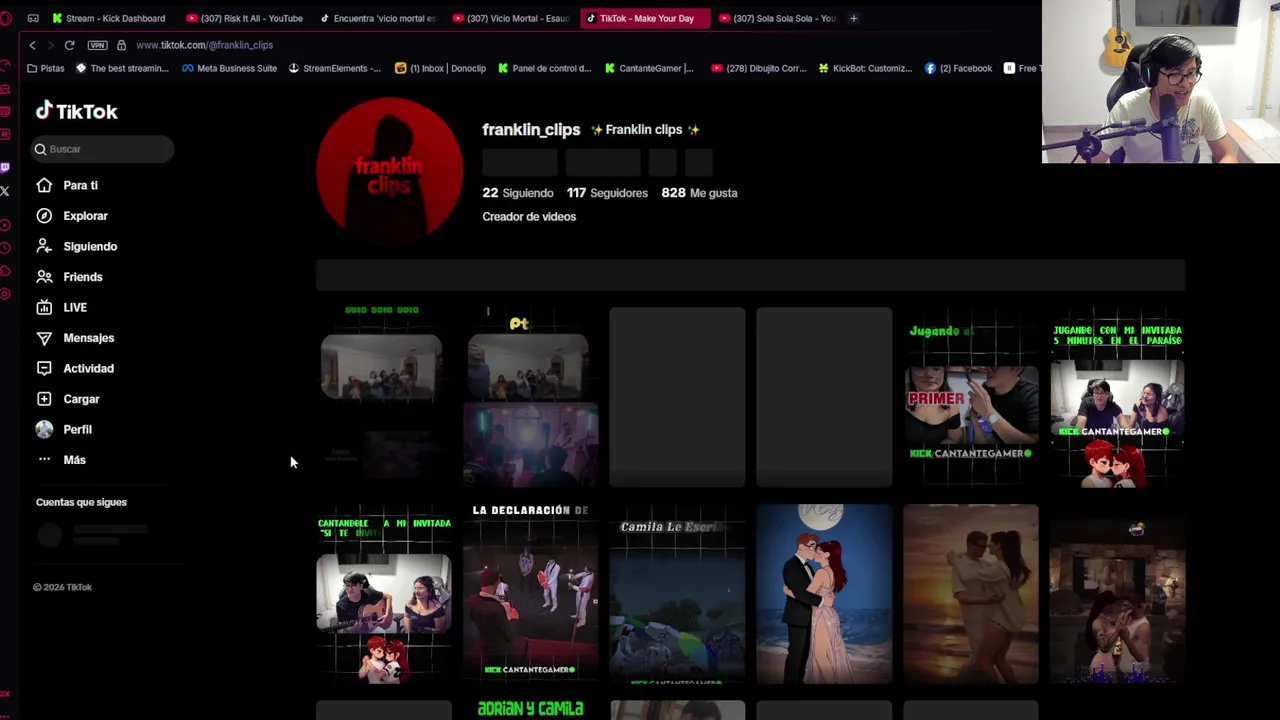Click the © 2026 TikTok footer text
This screenshot has width=1280, height=720.
click(62, 587)
